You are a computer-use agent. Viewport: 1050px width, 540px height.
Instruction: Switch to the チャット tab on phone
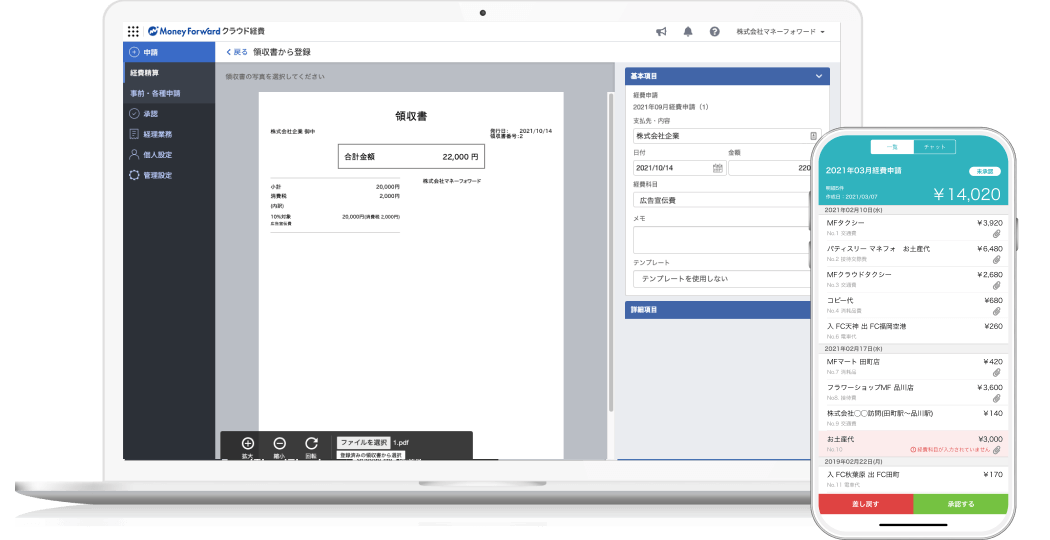point(934,147)
